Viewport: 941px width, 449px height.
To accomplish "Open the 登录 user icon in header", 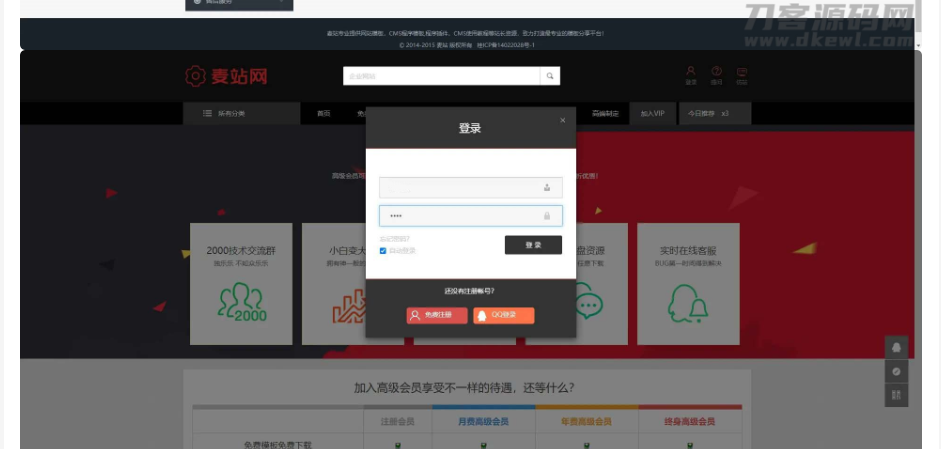I will 691,76.
